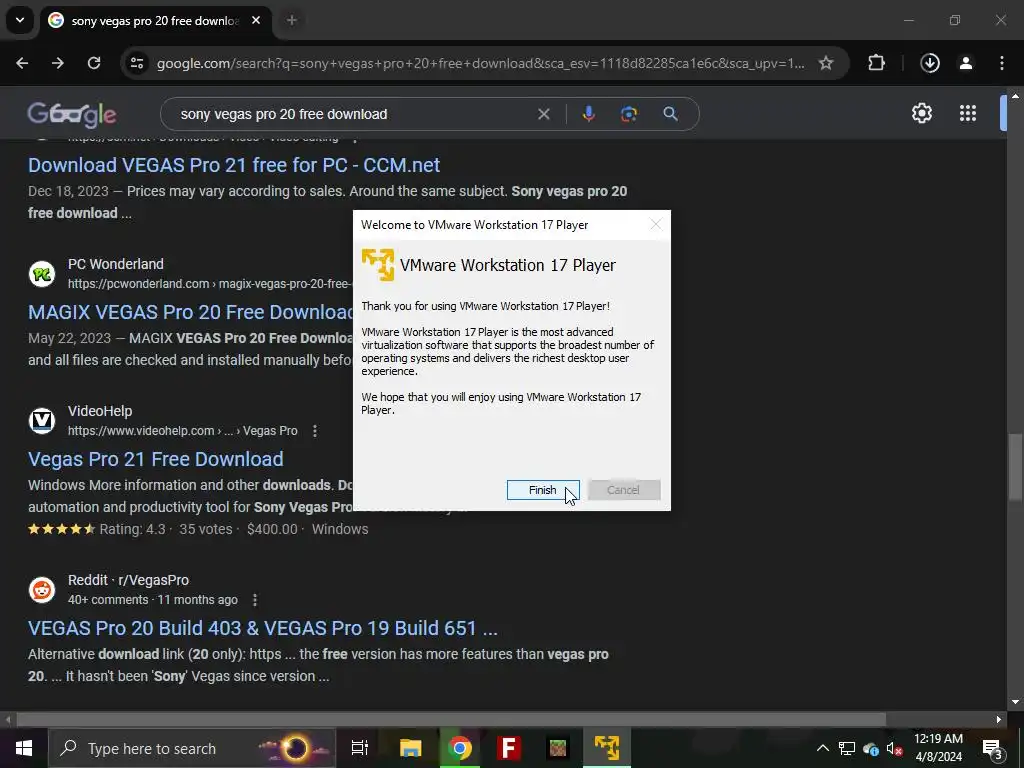Click the google.com URL address bar
Screen dimensions: 1024x768
tap(480, 63)
